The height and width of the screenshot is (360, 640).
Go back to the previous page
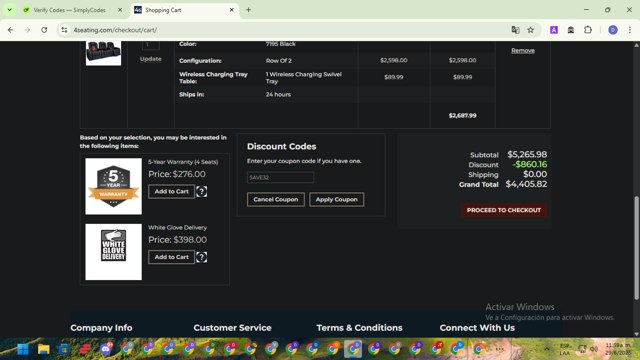point(11,30)
